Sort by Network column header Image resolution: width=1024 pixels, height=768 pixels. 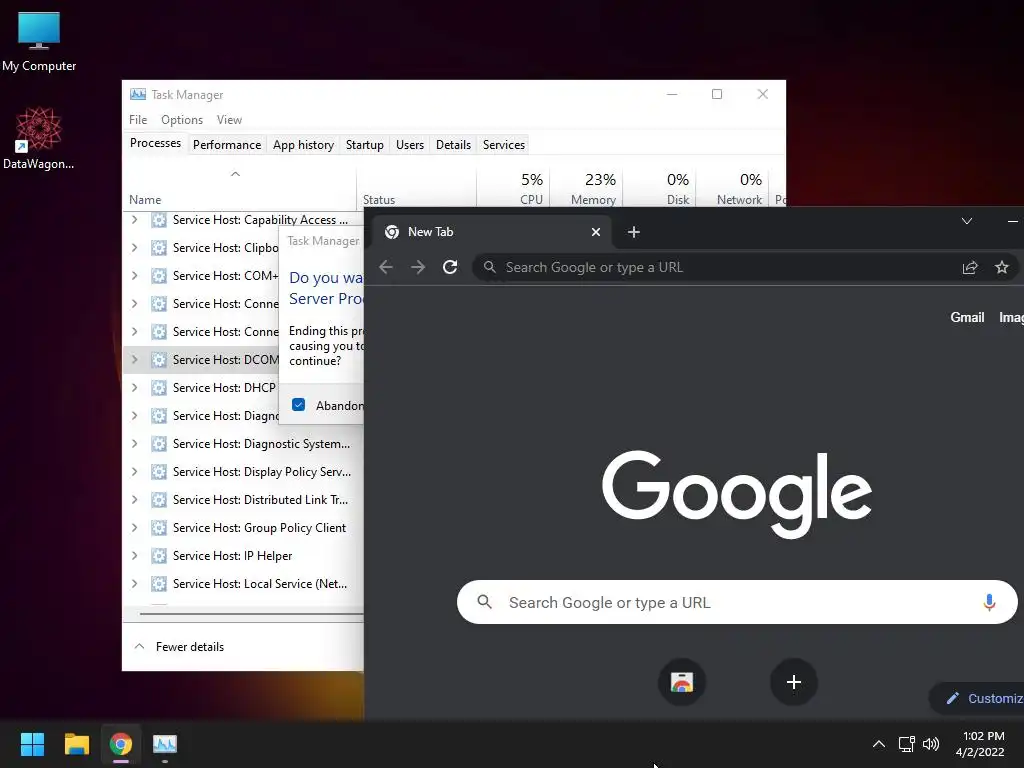(x=733, y=188)
